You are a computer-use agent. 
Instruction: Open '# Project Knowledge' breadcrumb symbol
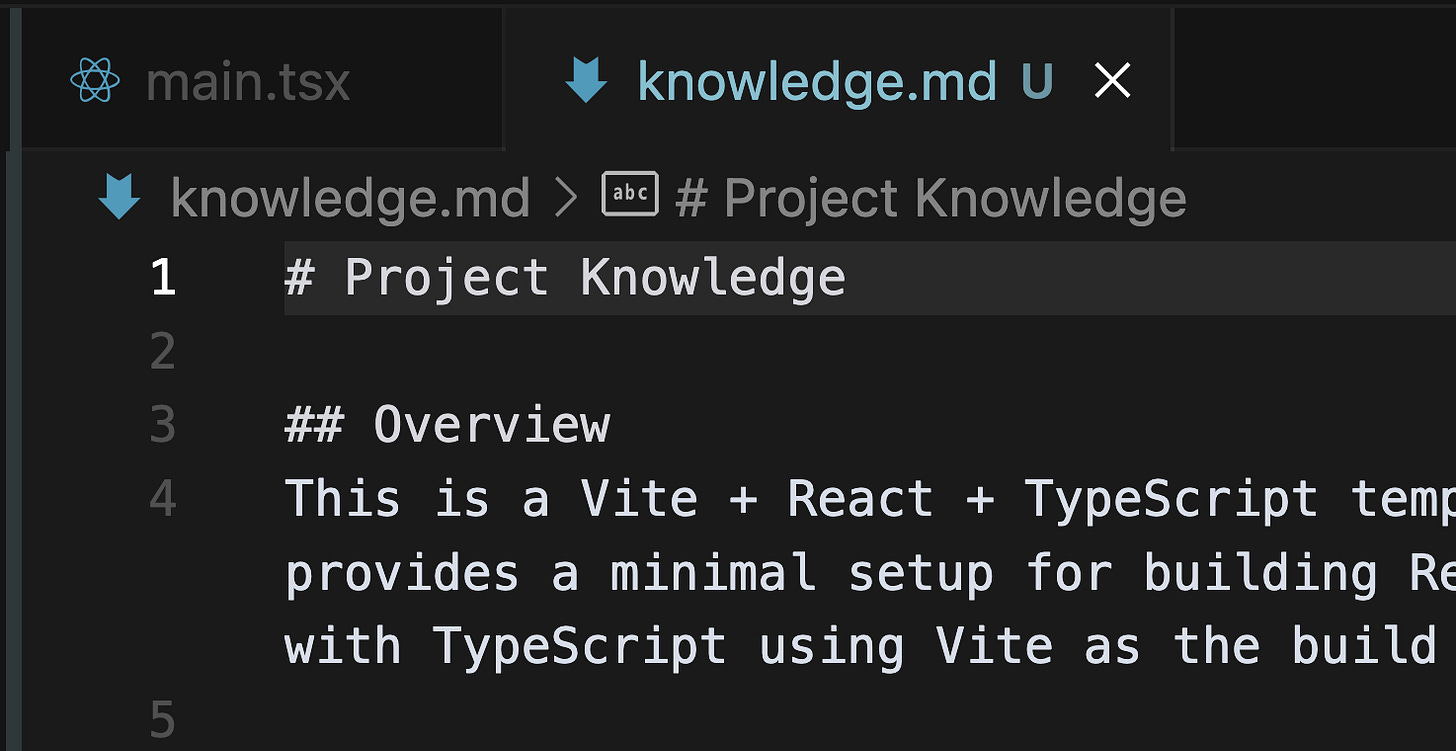point(931,198)
